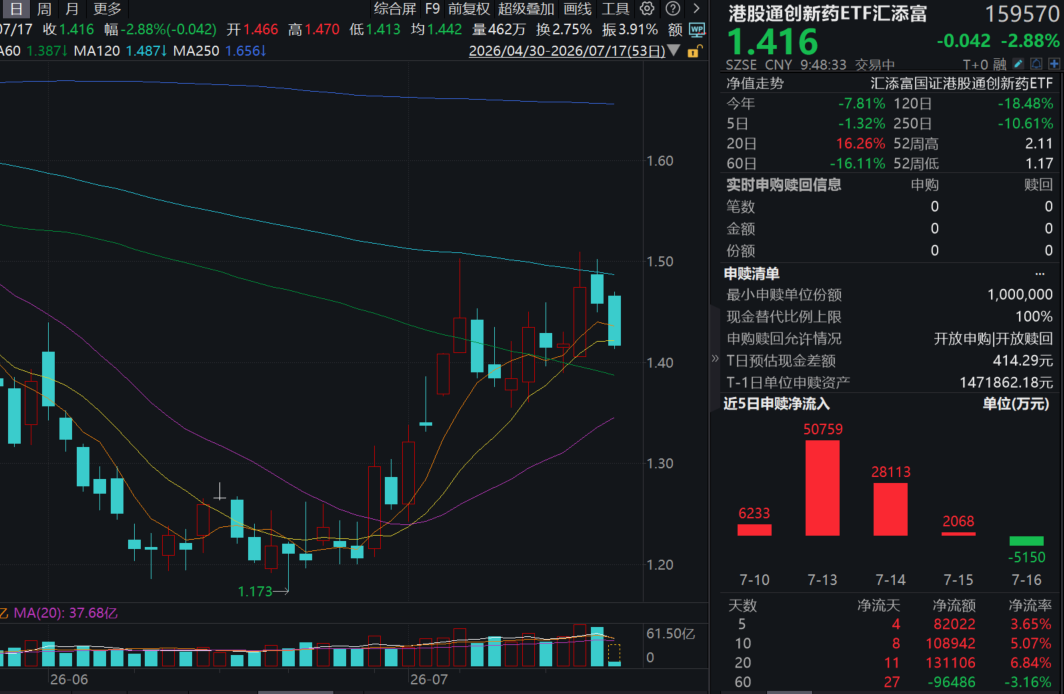Image resolution: width=1064 pixels, height=694 pixels.
Task: Open the 综合屏 view
Action: (x=395, y=9)
